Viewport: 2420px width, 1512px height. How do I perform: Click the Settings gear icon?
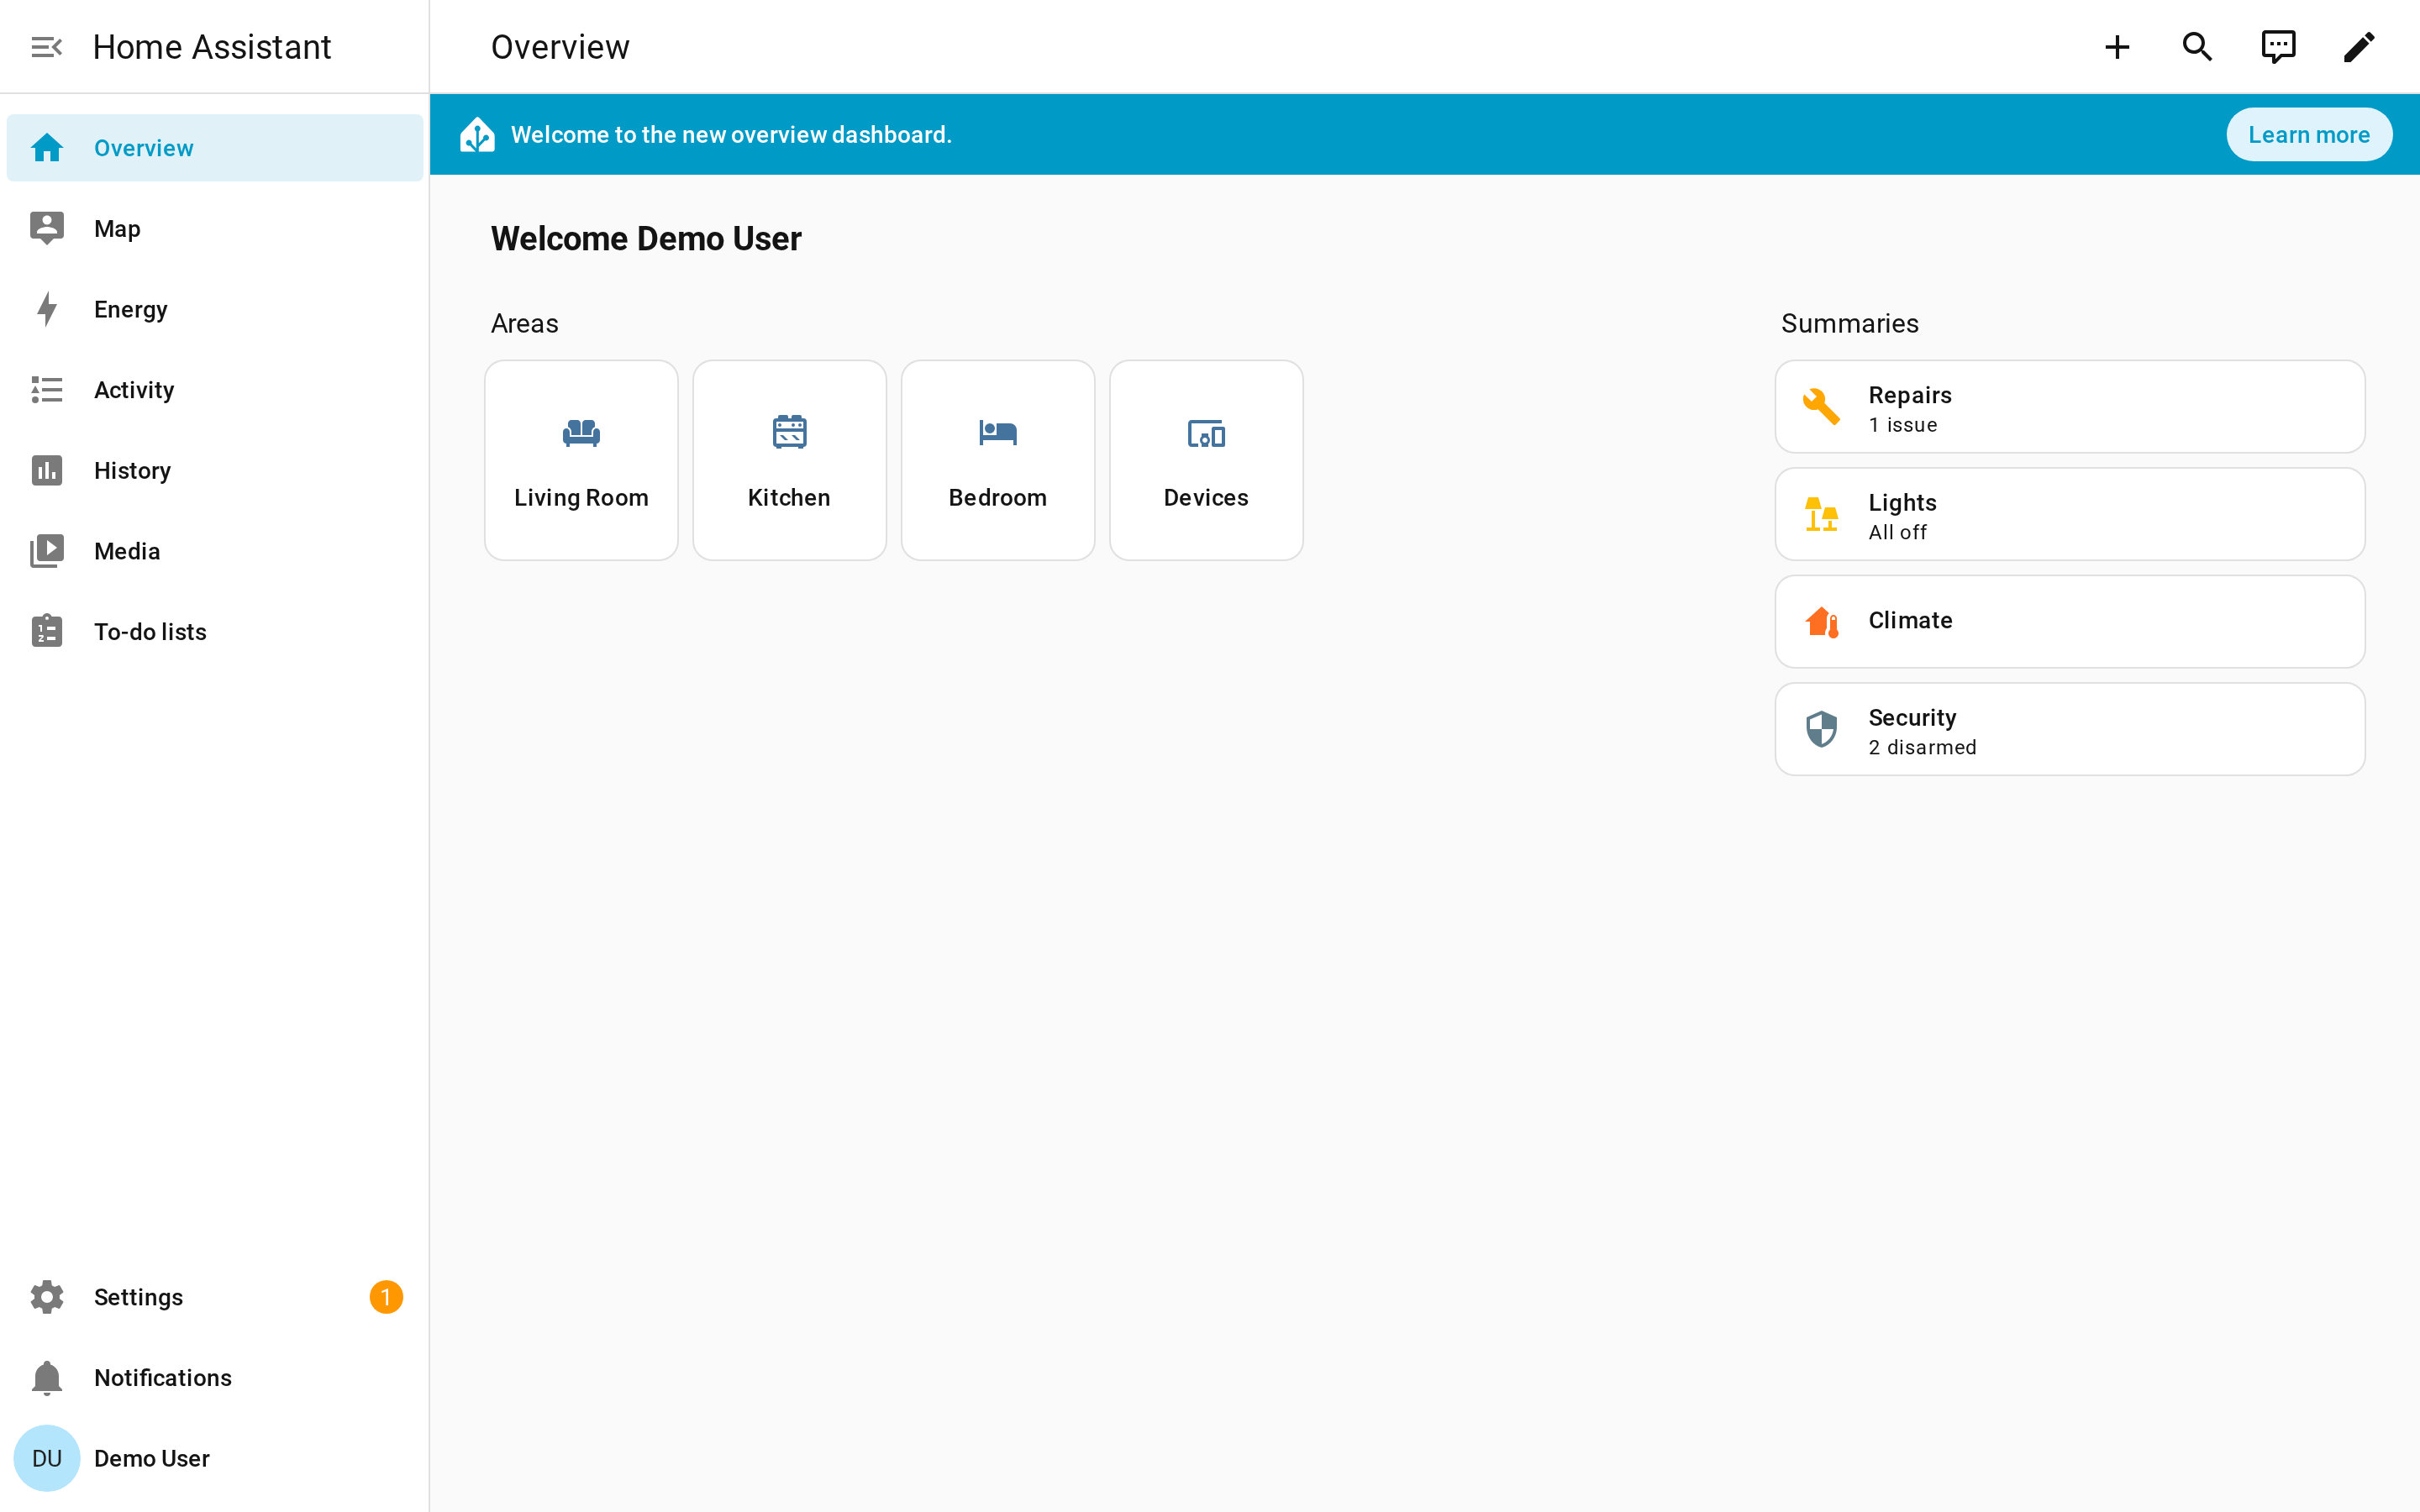(x=47, y=1297)
